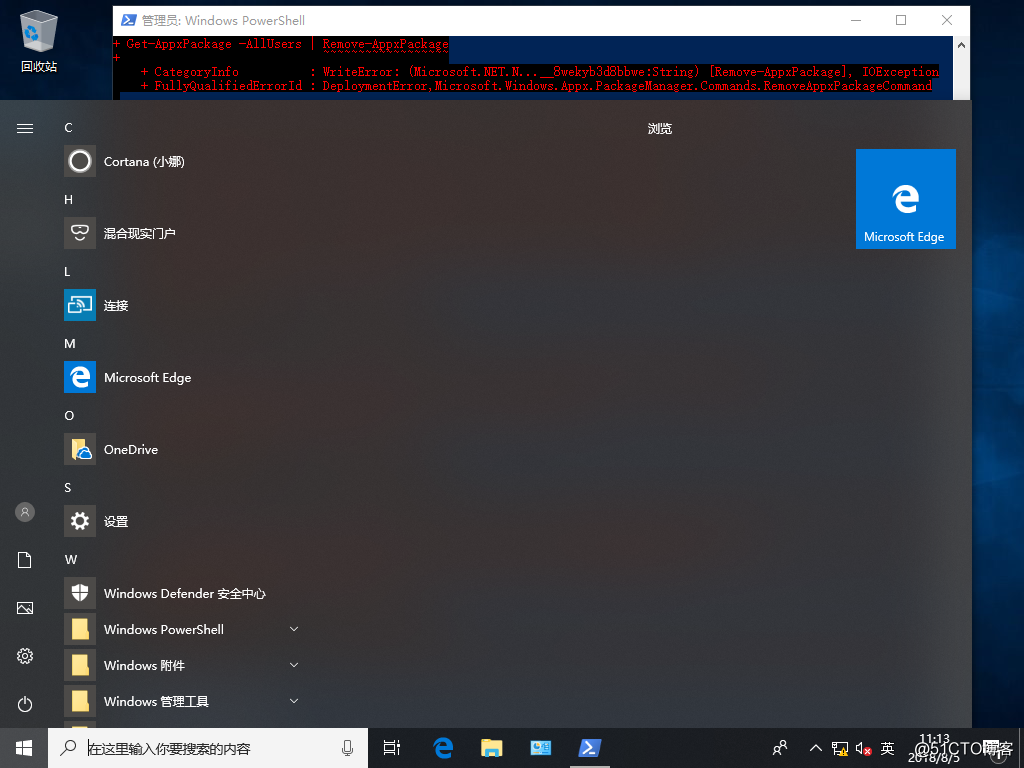The height and width of the screenshot is (768, 1024).
Task: Launch Microsoft Edge from the app list
Action: [x=183, y=377]
